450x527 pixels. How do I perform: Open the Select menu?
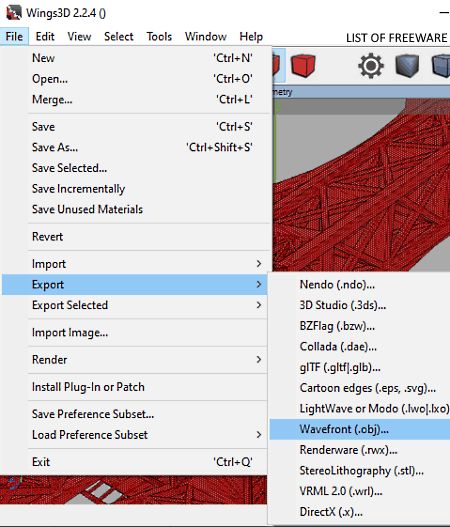point(118,36)
